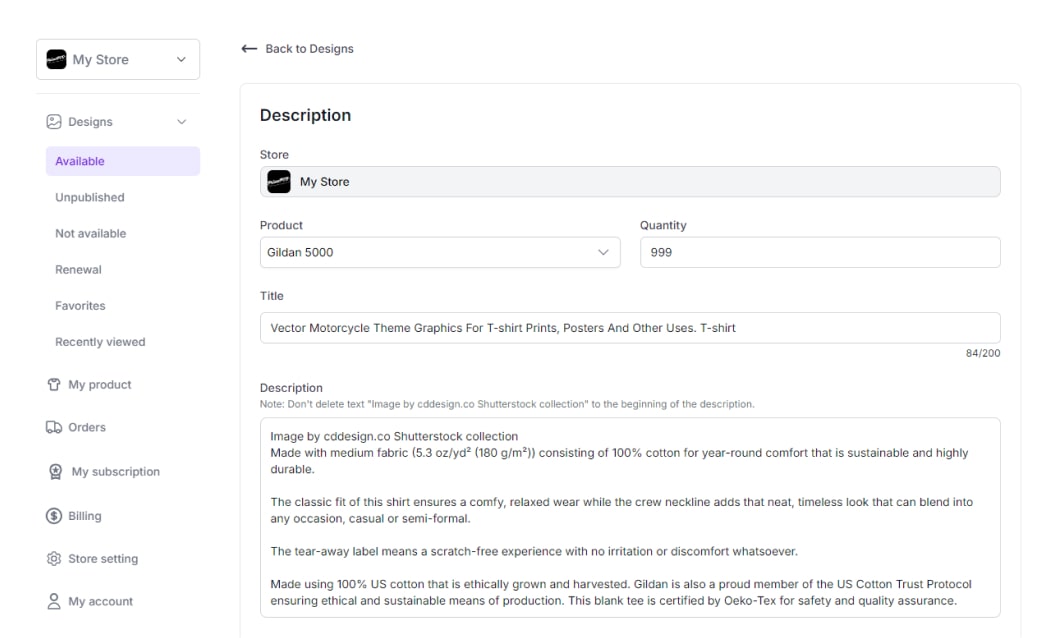Click the store logo in Store field
The width and height of the screenshot is (1050, 638).
click(279, 182)
